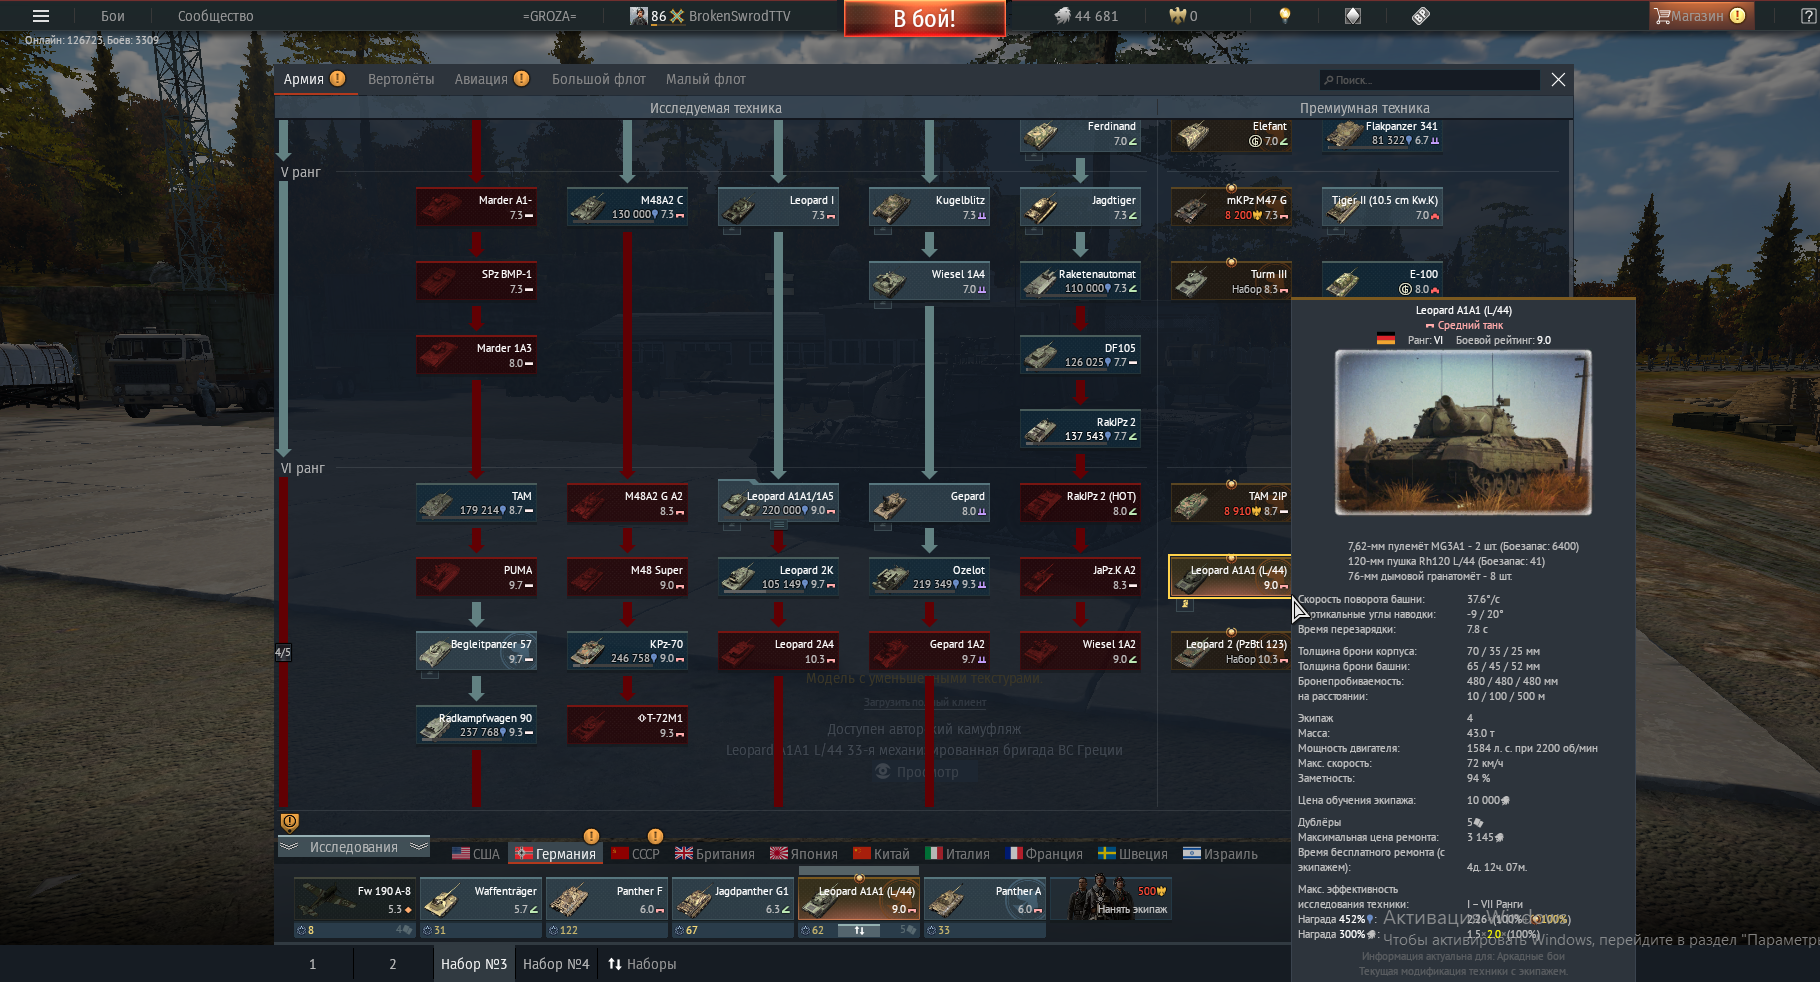The height and width of the screenshot is (982, 1820).
Task: Select the premium Elefant vehicle card
Action: pyautogui.click(x=1231, y=134)
